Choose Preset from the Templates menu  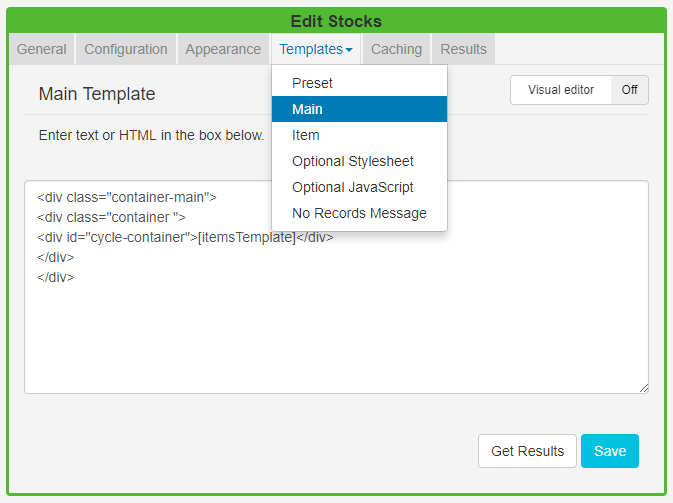[x=312, y=83]
